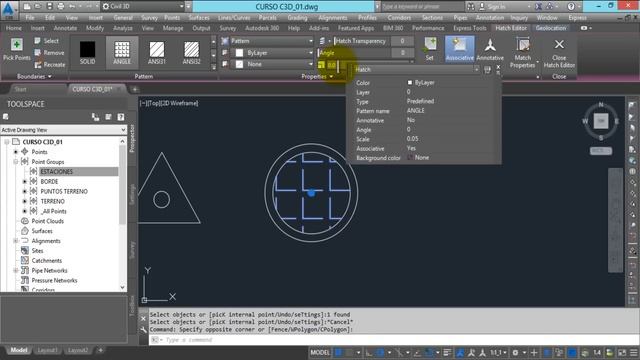Expand the Alignments tree node
This screenshot has width=640, height=360.
click(x=16, y=241)
